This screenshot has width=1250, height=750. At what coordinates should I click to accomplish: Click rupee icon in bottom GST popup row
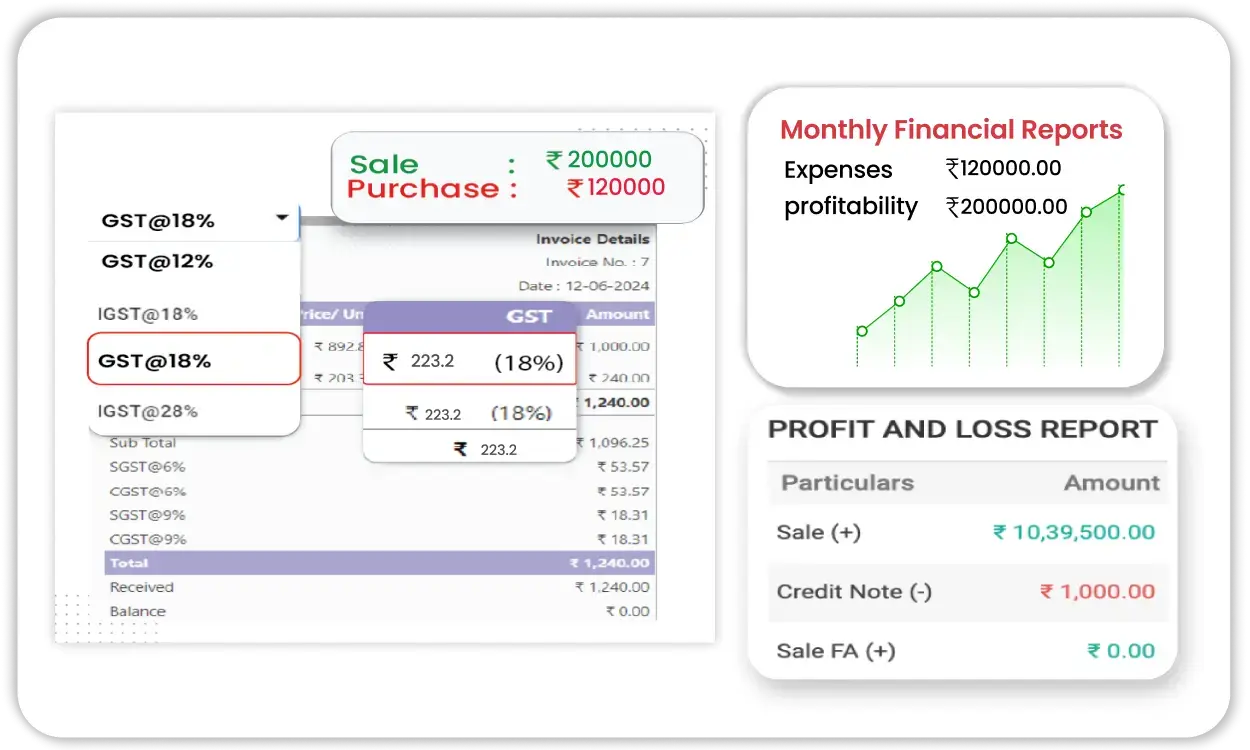coord(460,450)
